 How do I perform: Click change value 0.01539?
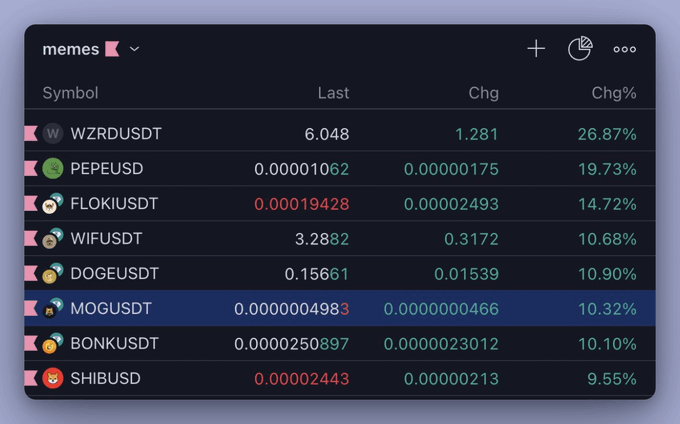(466, 274)
